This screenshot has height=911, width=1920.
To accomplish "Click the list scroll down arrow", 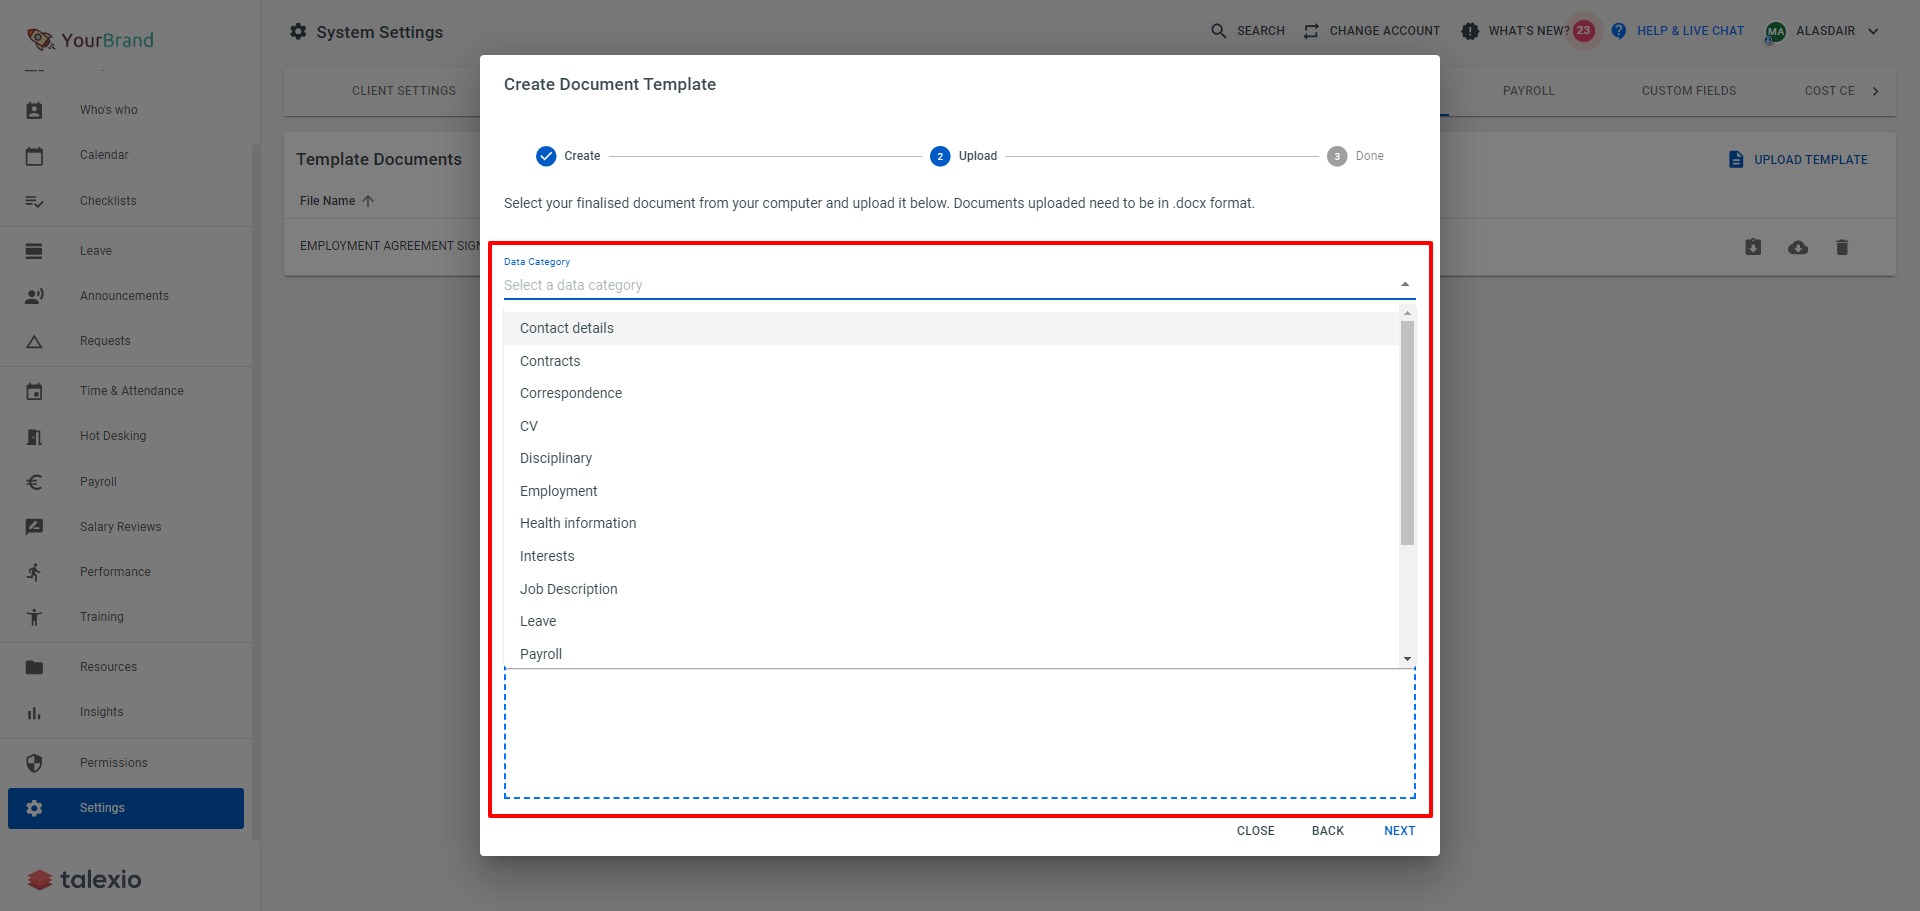I will point(1407,659).
